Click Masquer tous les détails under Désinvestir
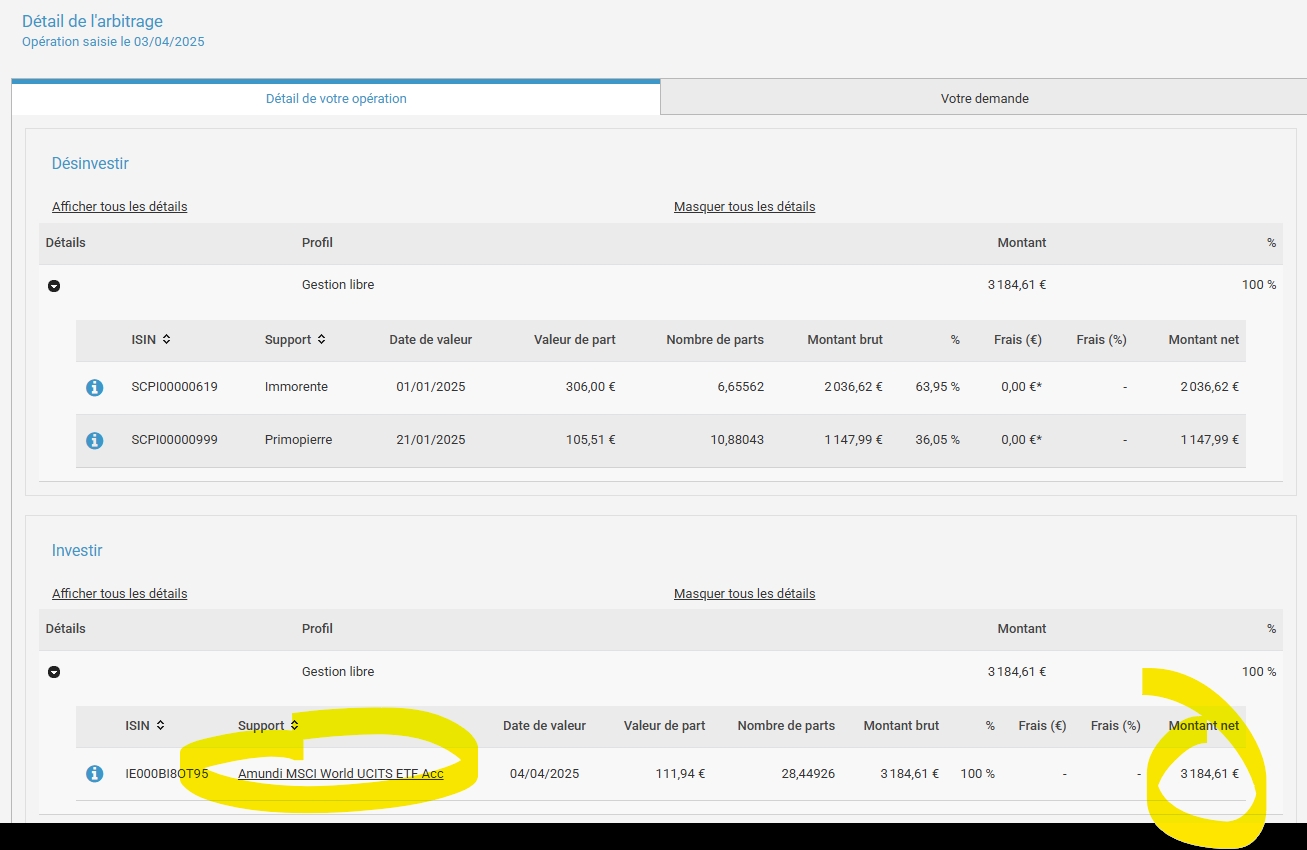Image resolution: width=1307 pixels, height=850 pixels. (744, 206)
